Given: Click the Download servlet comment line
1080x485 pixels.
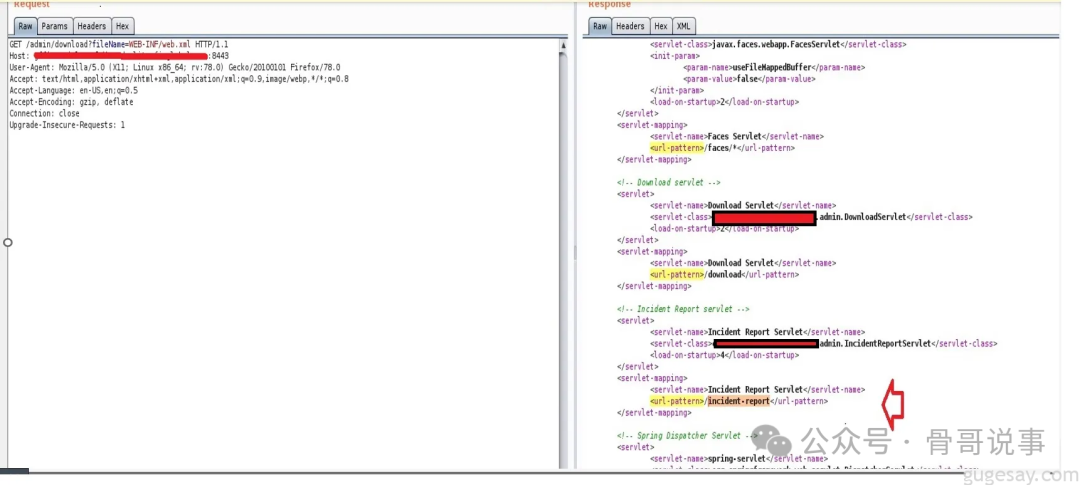Looking at the screenshot, I should [668, 183].
